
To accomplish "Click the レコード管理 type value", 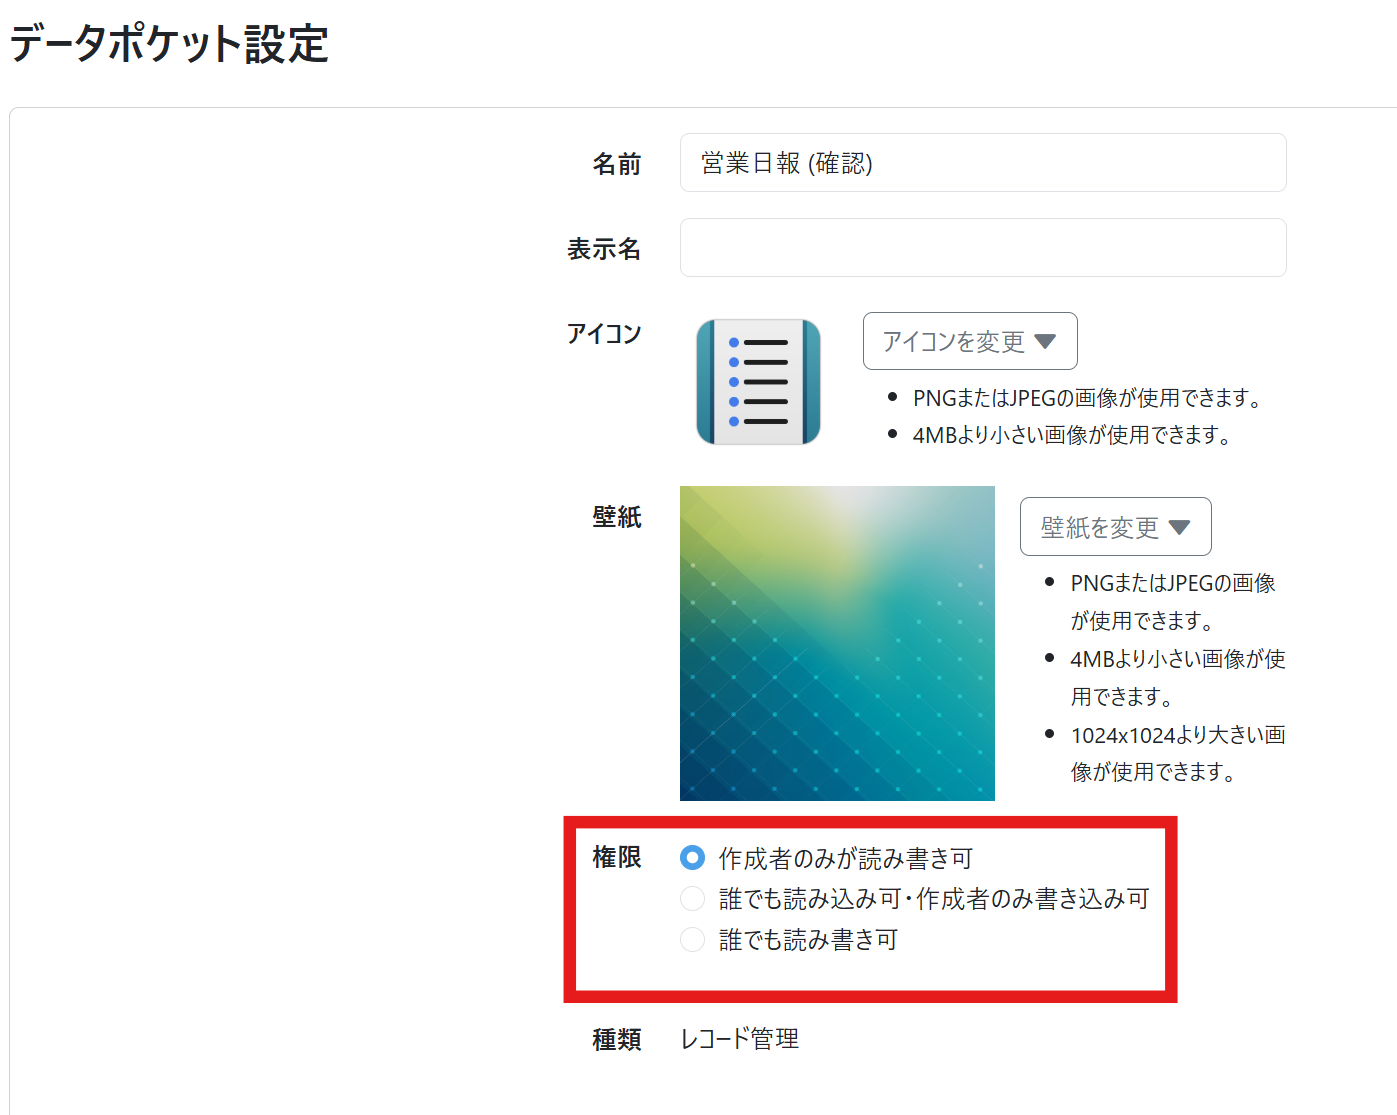I will [739, 1040].
